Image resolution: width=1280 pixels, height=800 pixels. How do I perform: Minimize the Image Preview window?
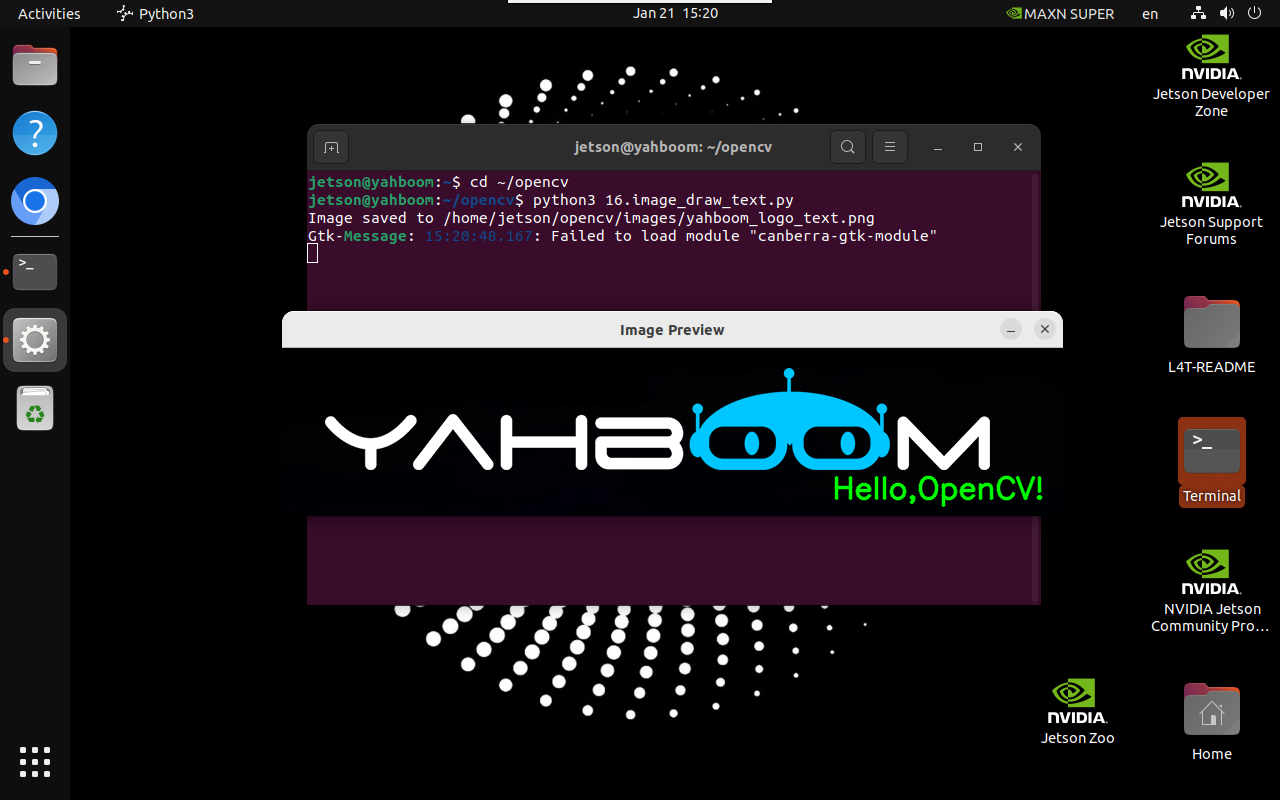tap(1011, 329)
